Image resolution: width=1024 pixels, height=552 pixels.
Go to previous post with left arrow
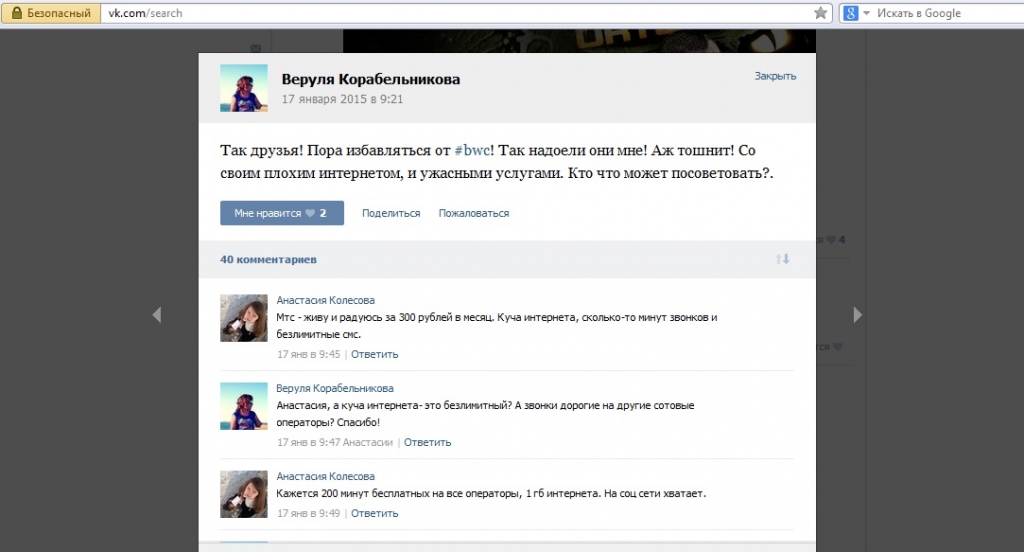[156, 315]
